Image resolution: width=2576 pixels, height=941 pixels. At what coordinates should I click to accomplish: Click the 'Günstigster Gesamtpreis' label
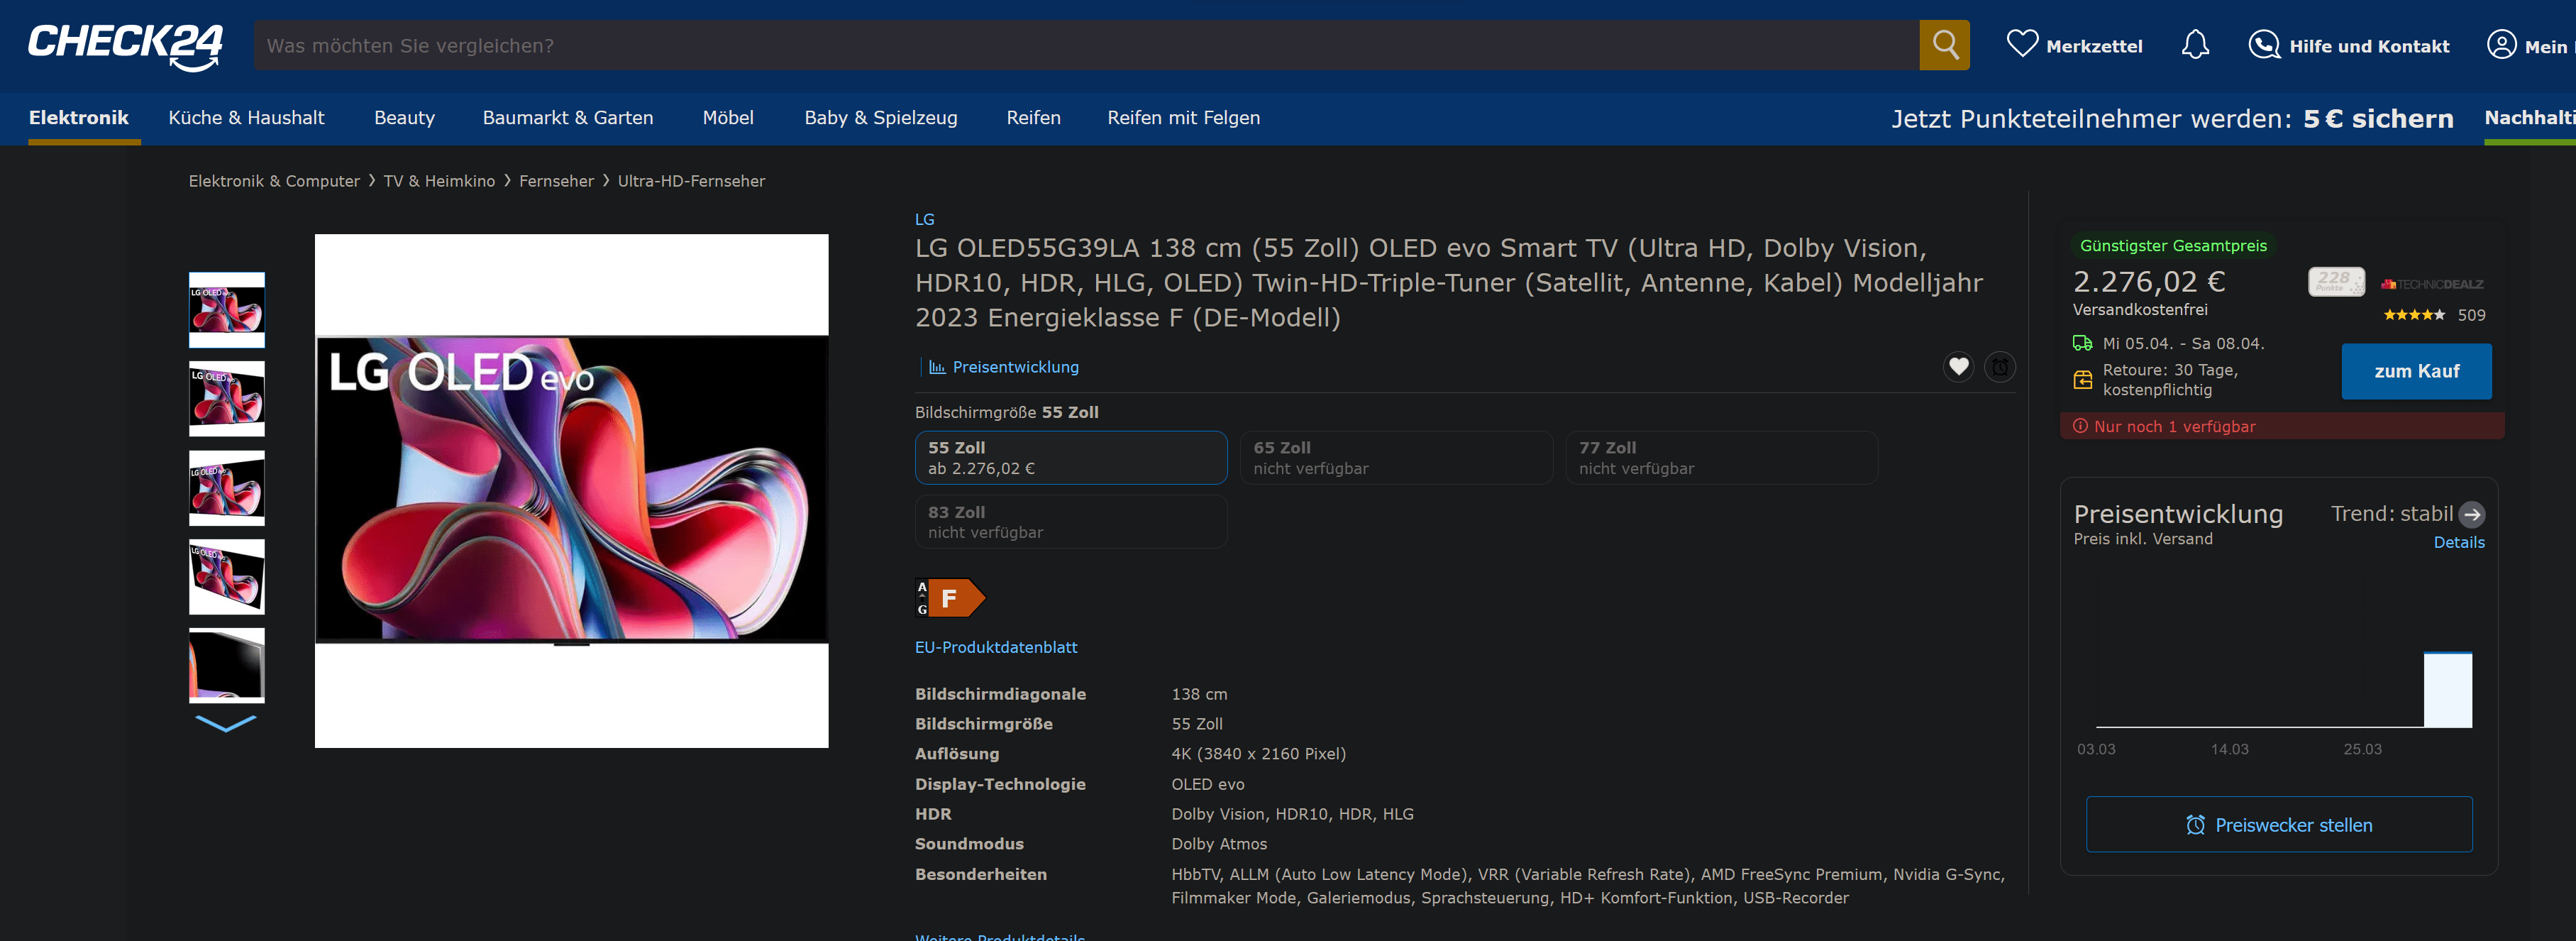tap(2172, 246)
